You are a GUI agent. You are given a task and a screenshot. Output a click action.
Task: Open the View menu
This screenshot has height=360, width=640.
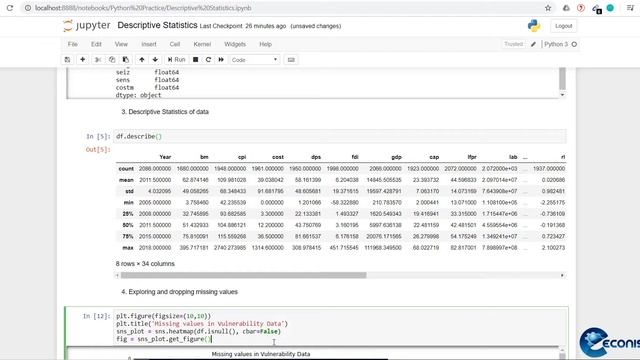pos(121,44)
